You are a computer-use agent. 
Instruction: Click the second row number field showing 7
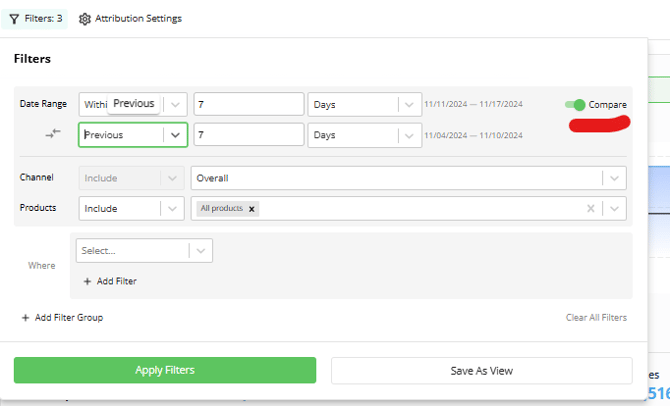(248, 134)
